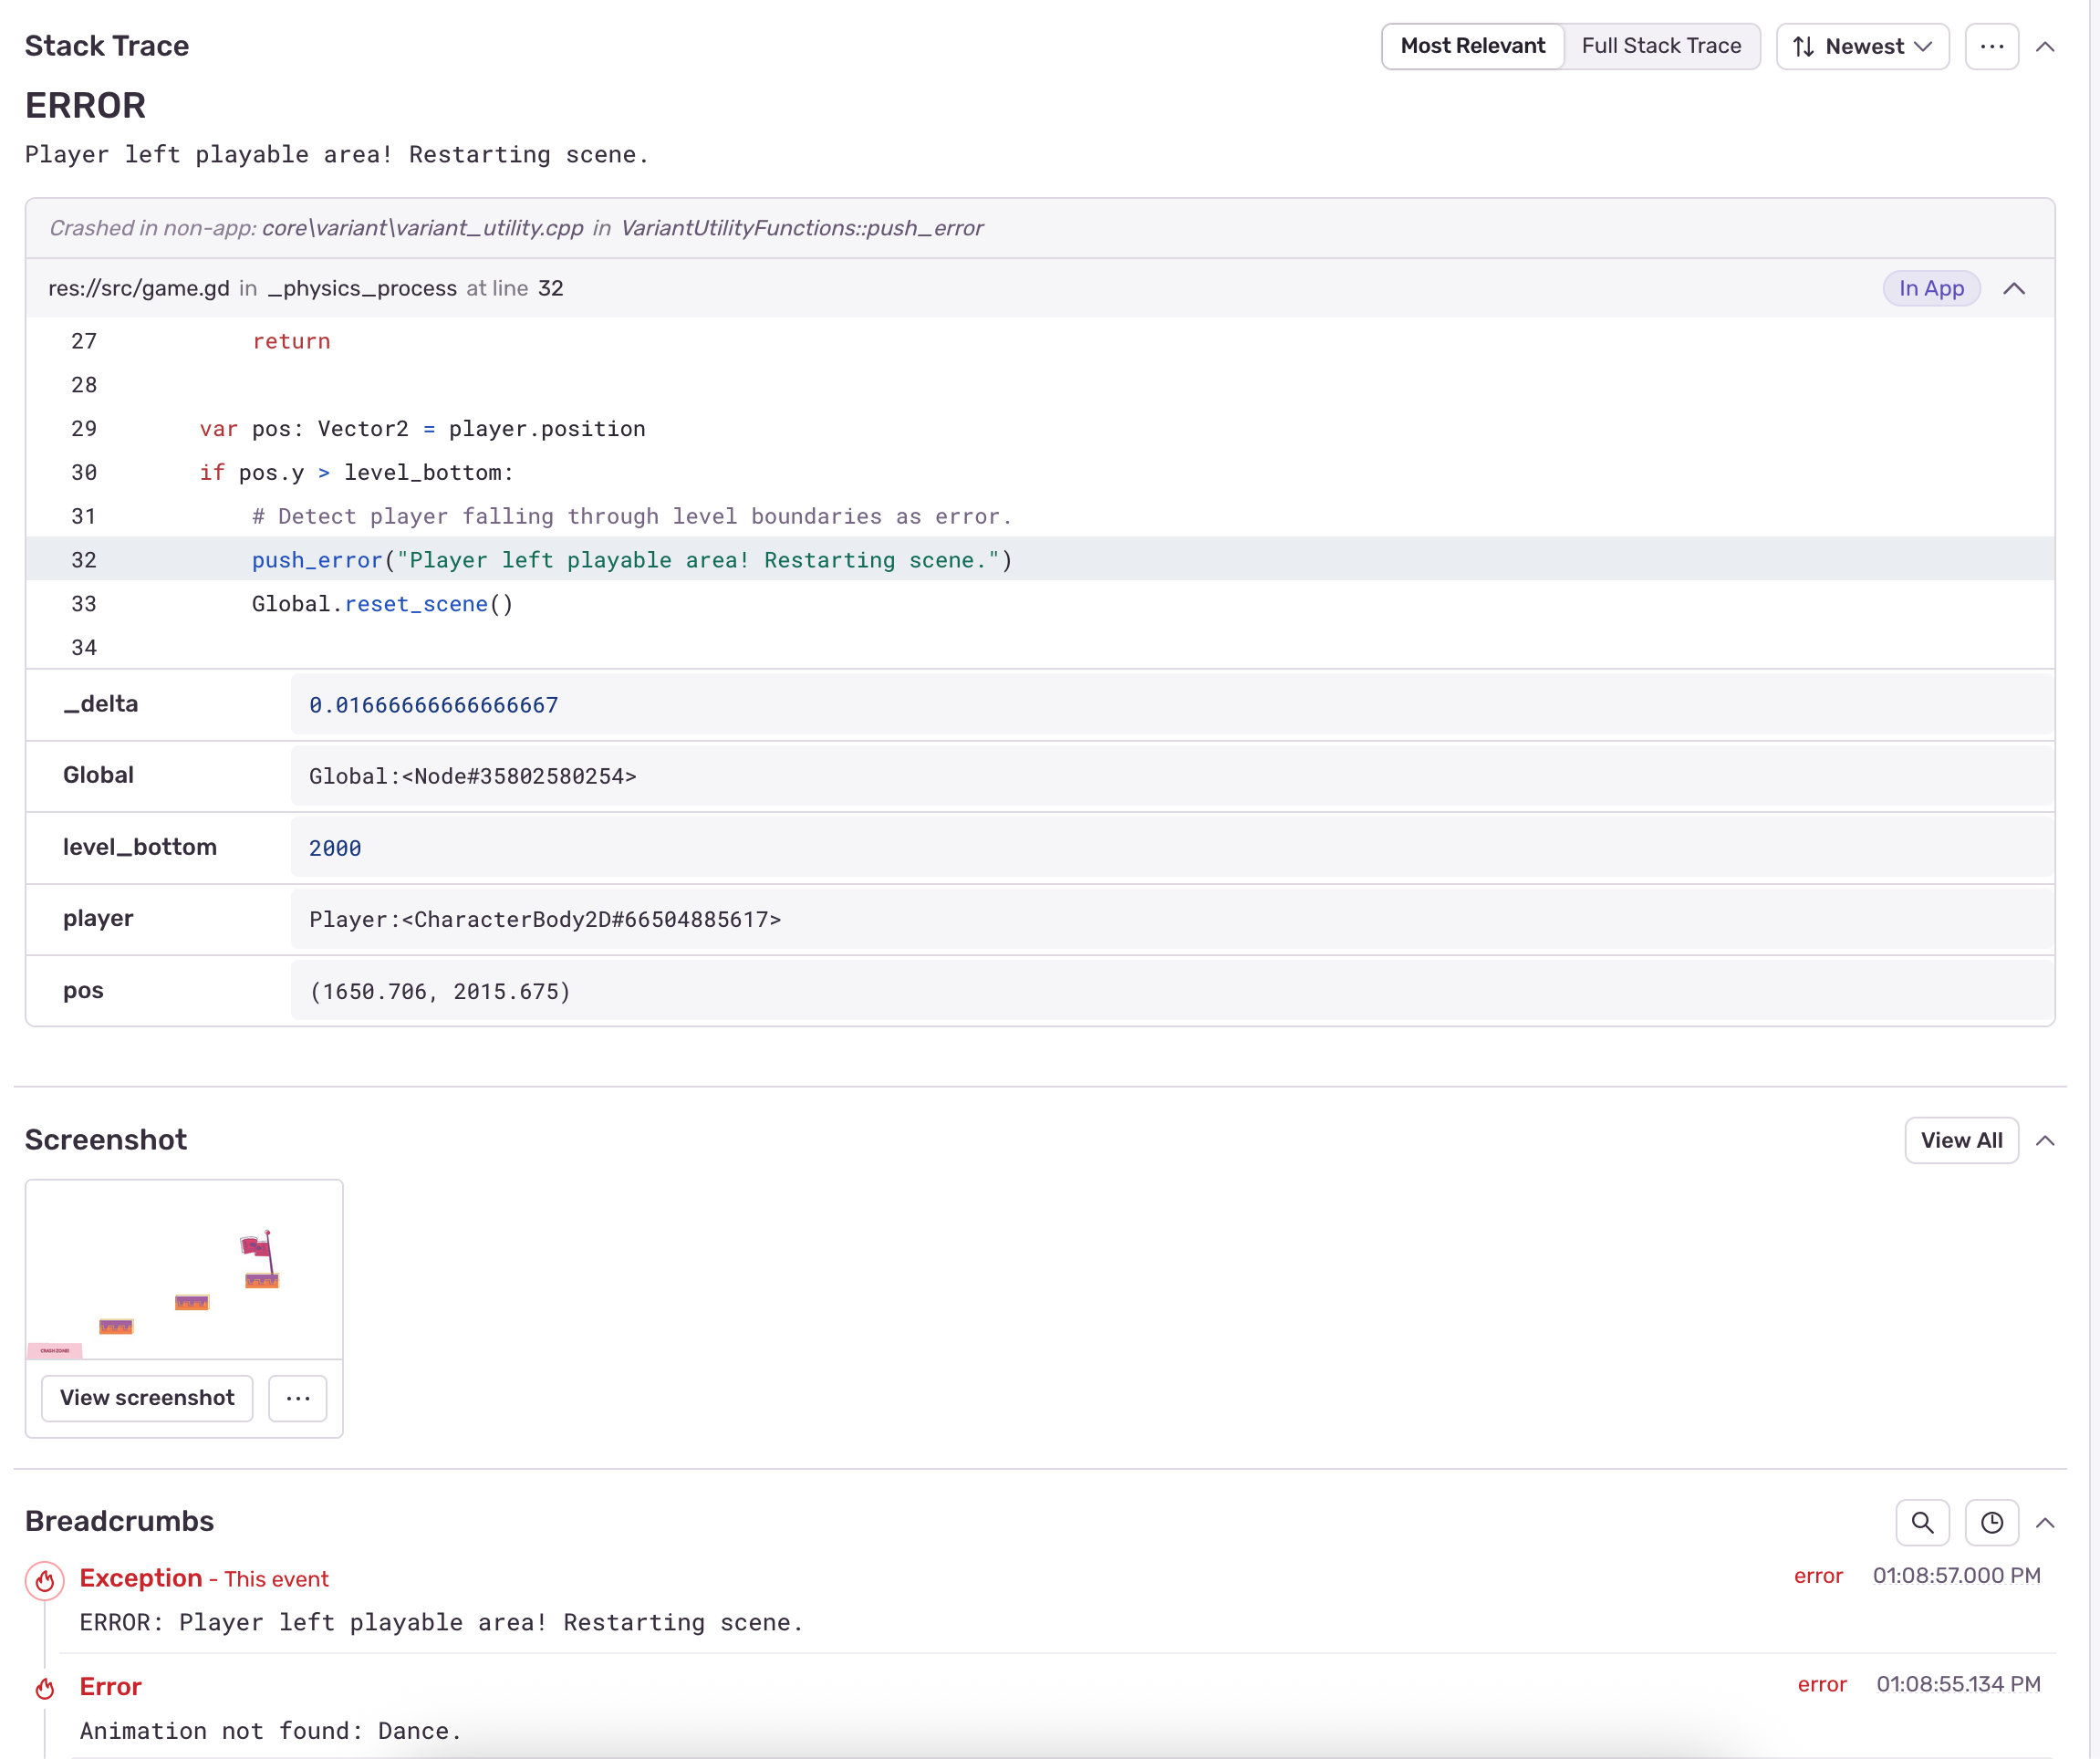This screenshot has height=1759, width=2100.
Task: Click the line 31 comment
Action: pyautogui.click(x=632, y=517)
